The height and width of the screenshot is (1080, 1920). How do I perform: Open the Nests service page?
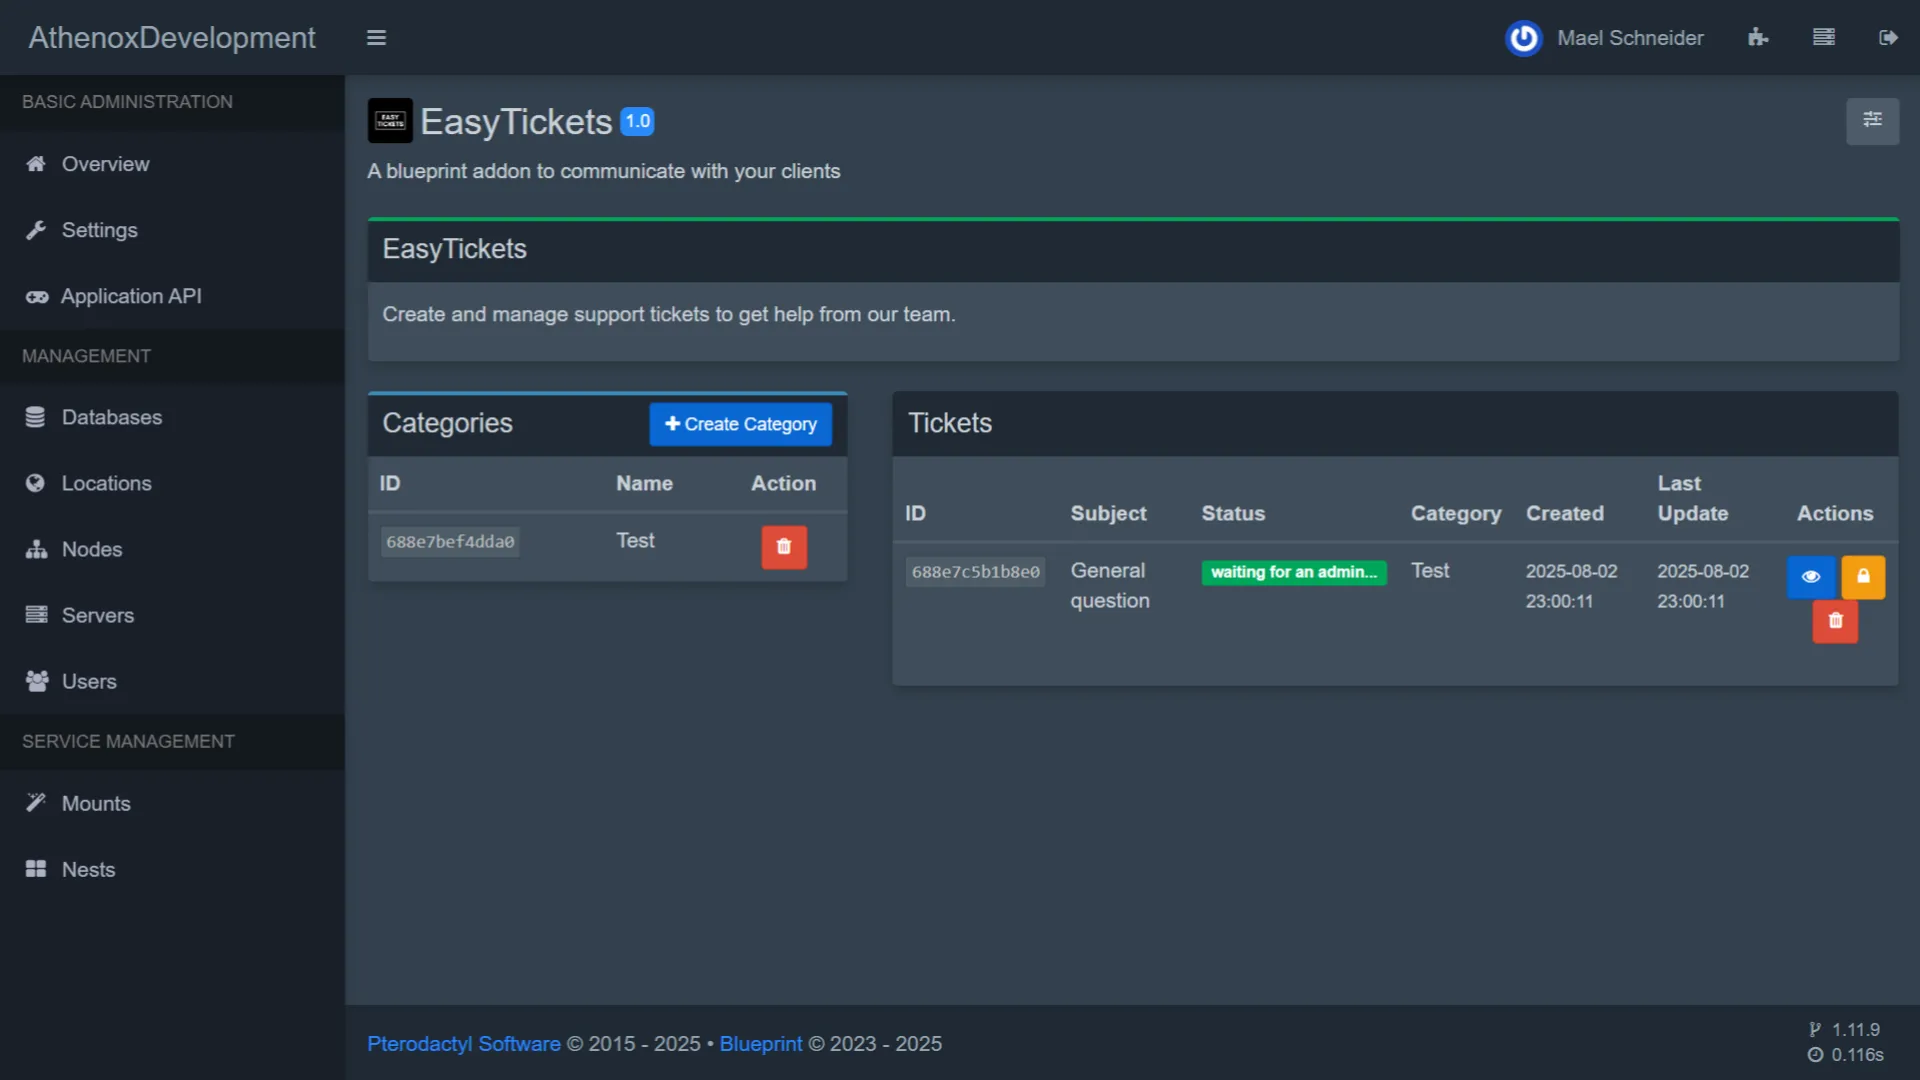coord(88,869)
